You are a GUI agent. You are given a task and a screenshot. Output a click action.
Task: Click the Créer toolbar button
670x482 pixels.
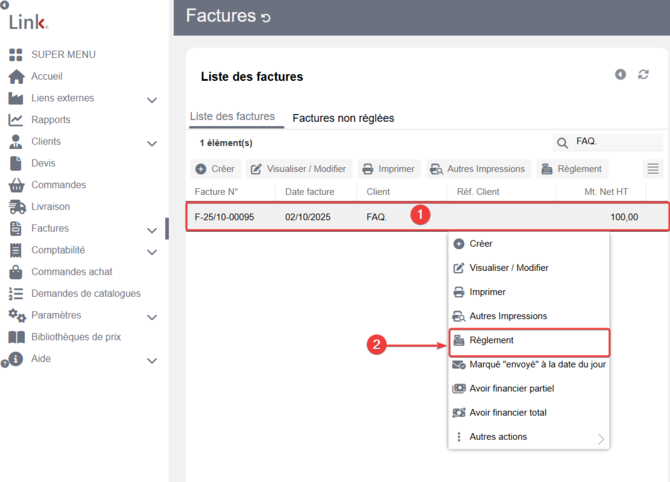point(215,169)
